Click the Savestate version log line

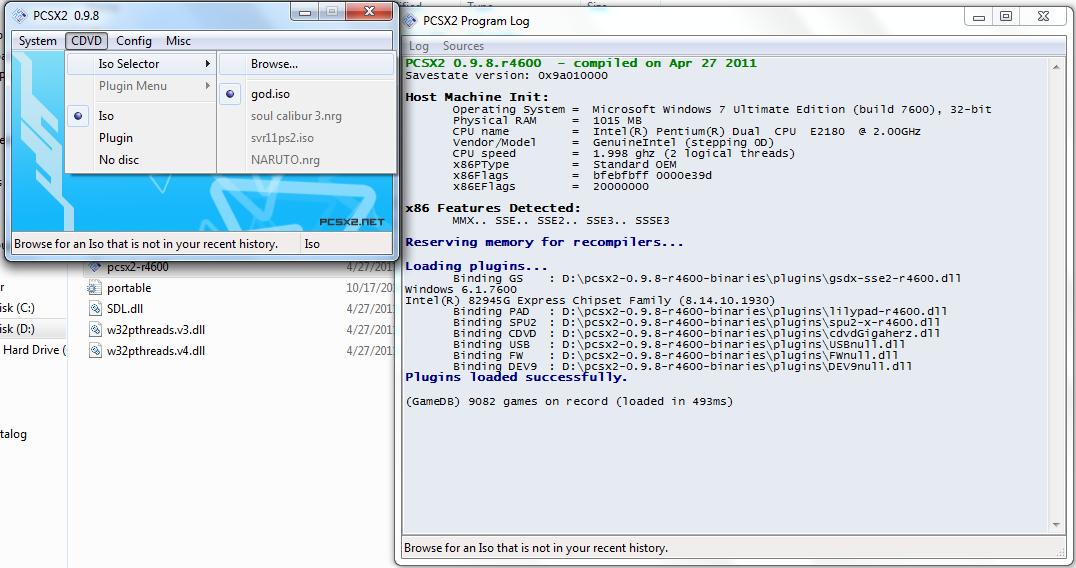(506, 75)
